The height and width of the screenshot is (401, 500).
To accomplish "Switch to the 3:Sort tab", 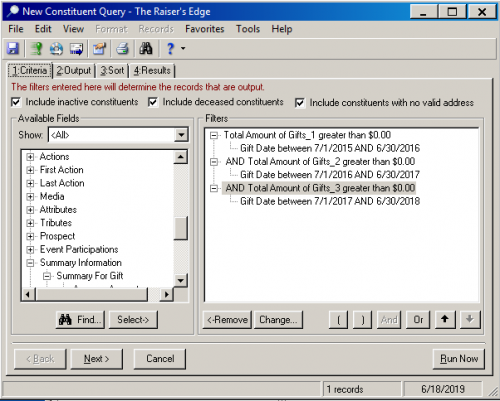I will [112, 71].
